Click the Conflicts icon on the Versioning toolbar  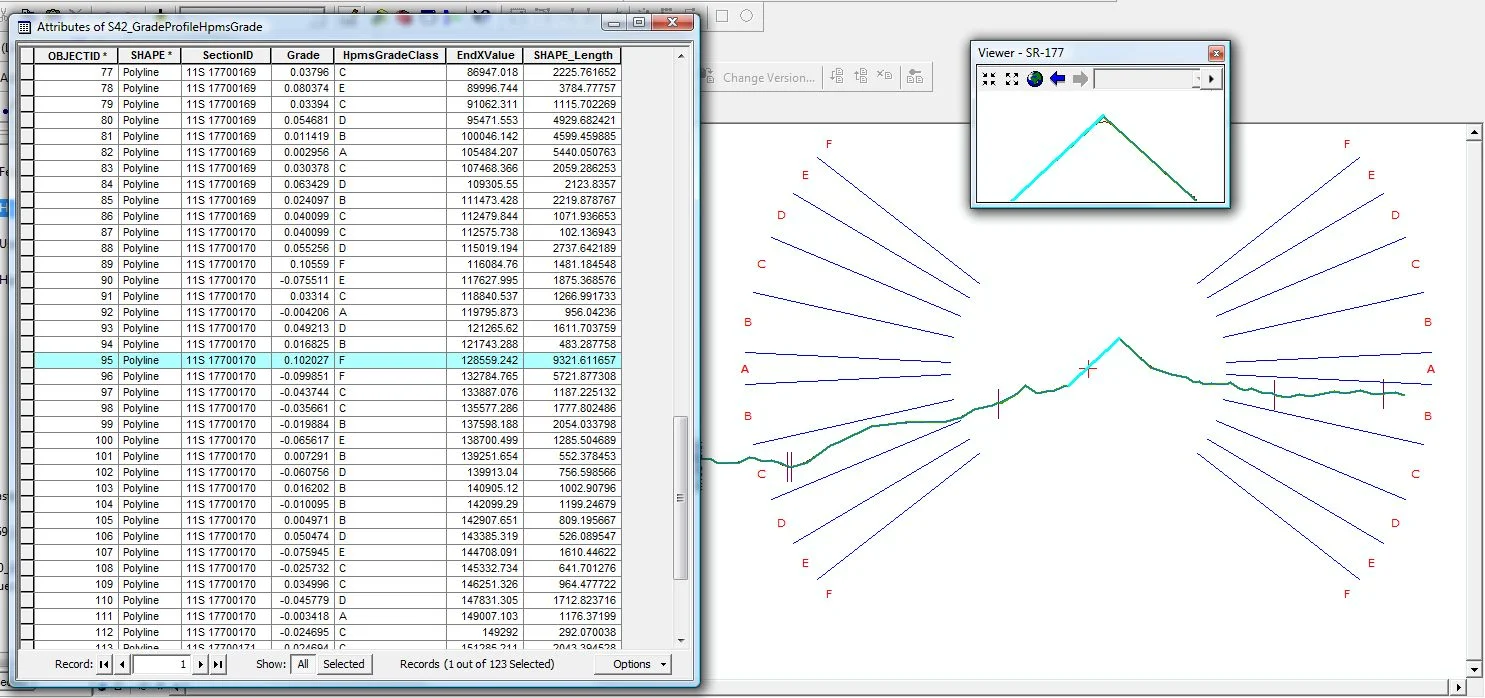886,76
